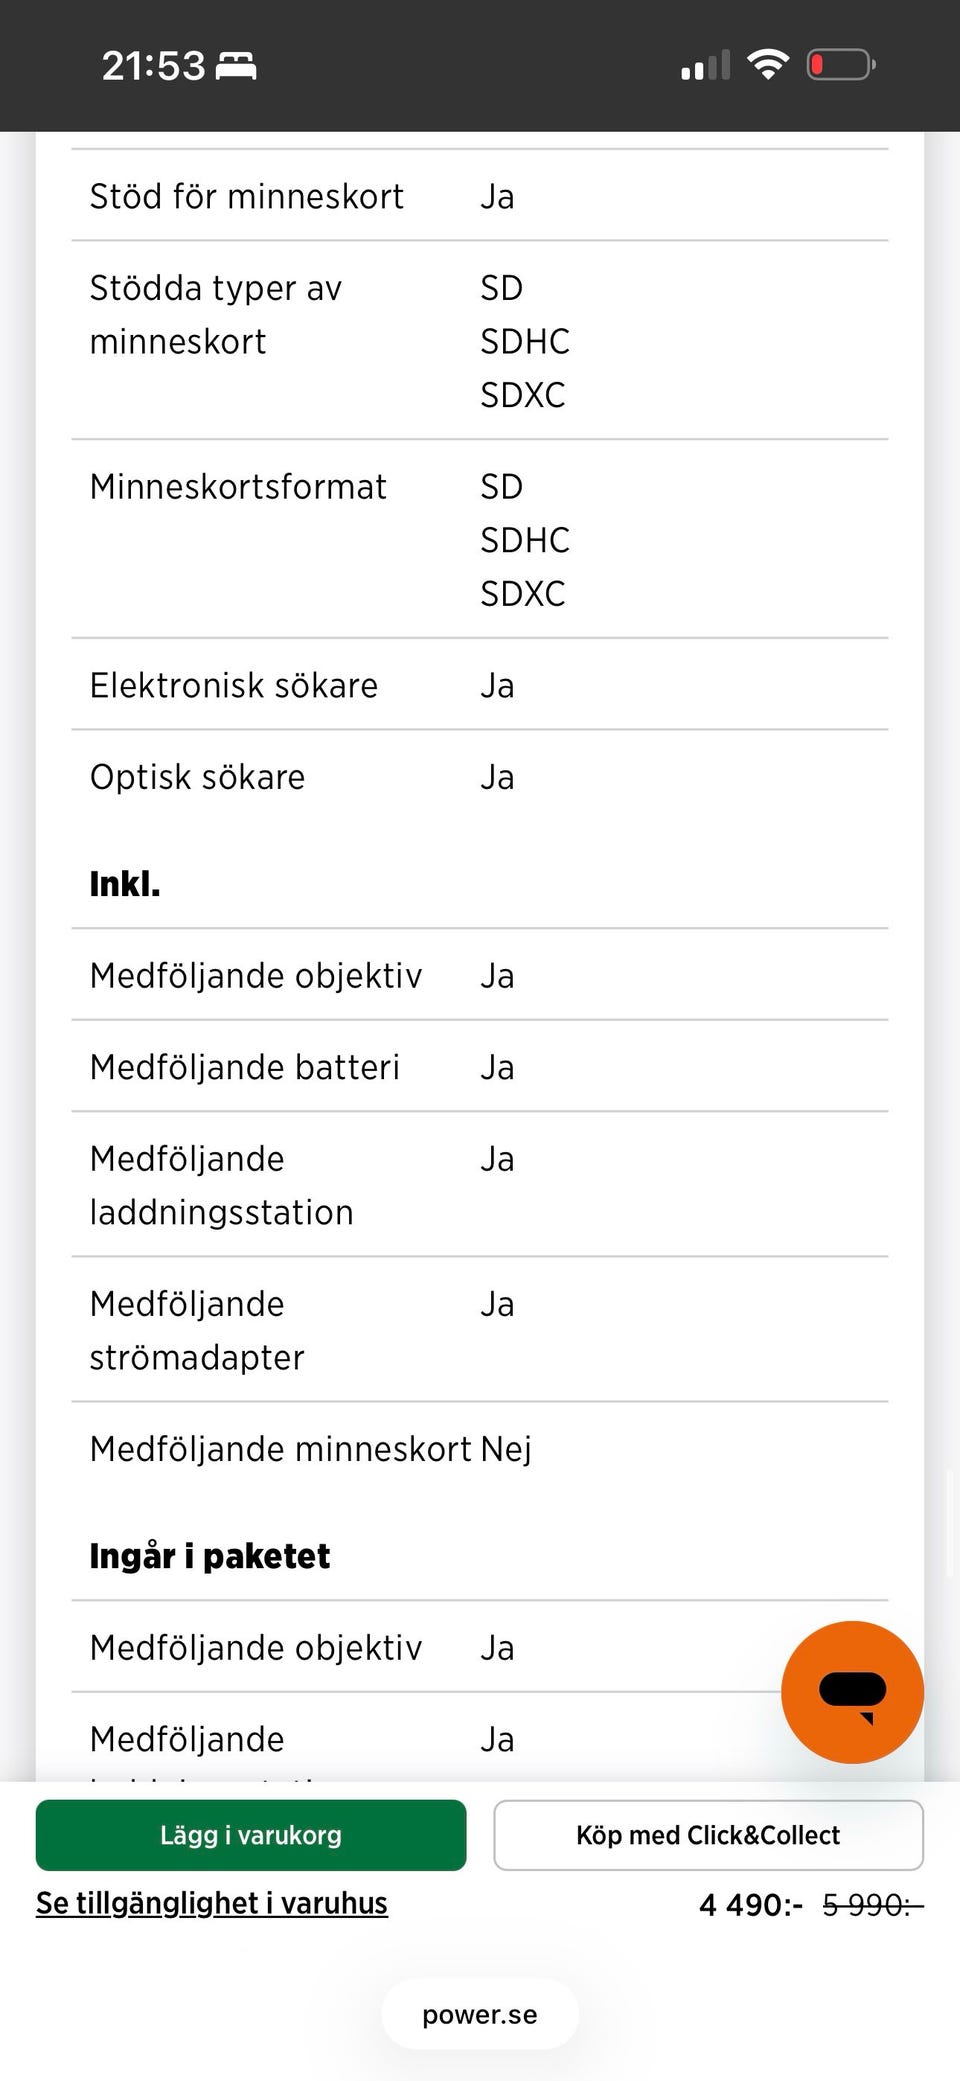
Task: Tap the low battery indicator
Action: click(x=841, y=65)
